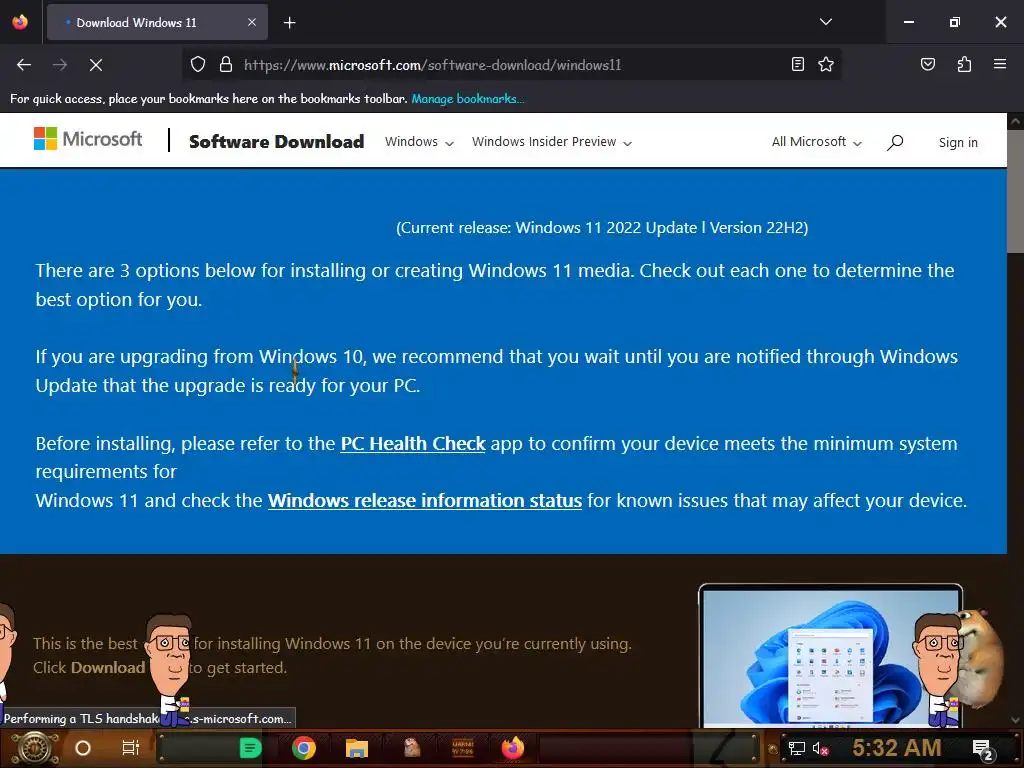Screen dimensions: 1024x768
Task: Open the Manage bookmarks link
Action: tap(468, 99)
